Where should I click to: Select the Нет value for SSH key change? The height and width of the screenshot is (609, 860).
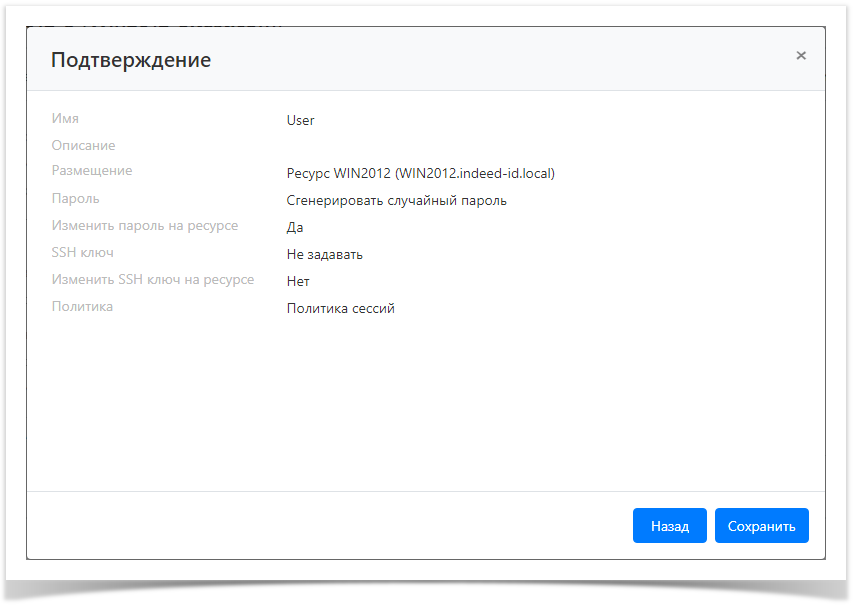pyautogui.click(x=298, y=281)
